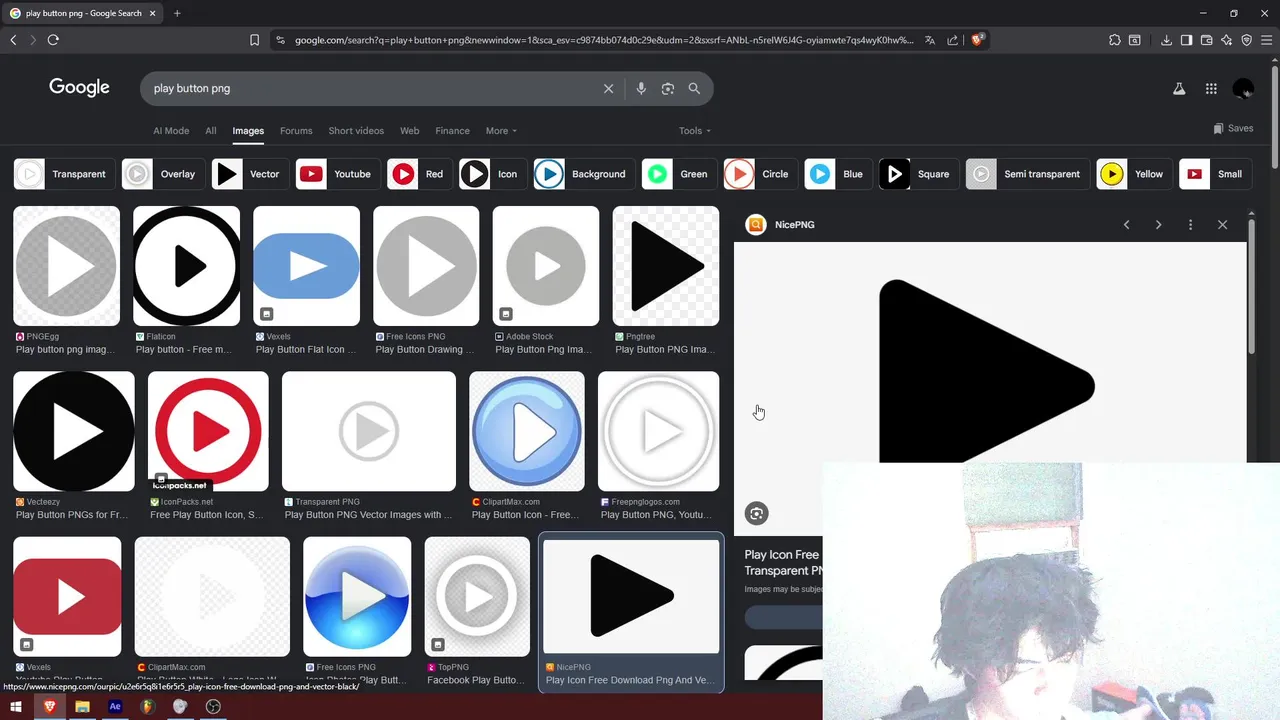The width and height of the screenshot is (1280, 720).
Task: Filter images by the Transparent chip
Action: 65,174
